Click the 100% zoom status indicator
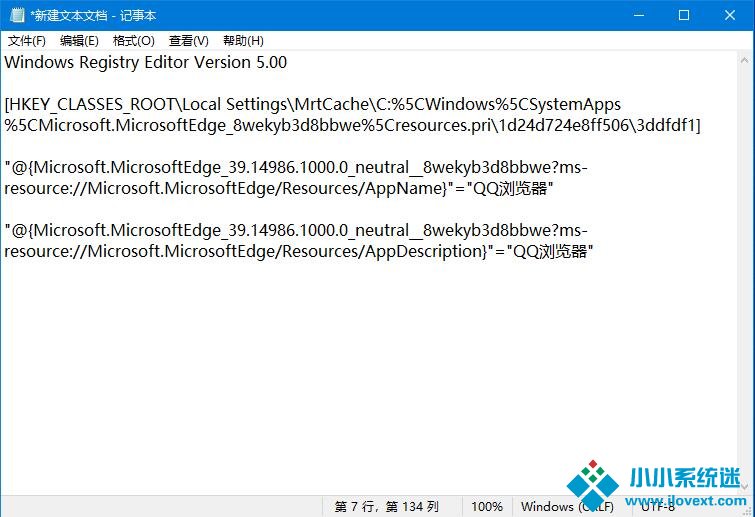The height and width of the screenshot is (517, 755). [487, 506]
